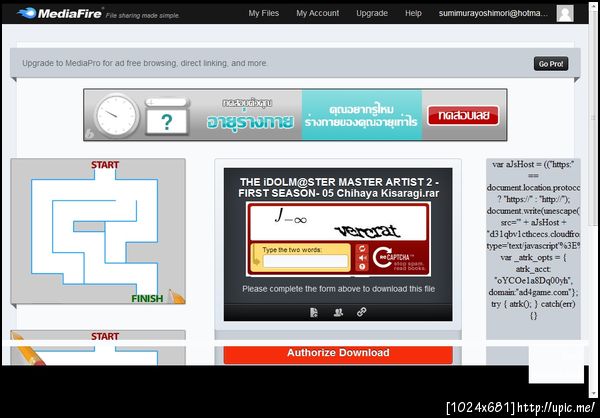Click the file document icon below form
Screen dimensions: 600x418
[x=314, y=312]
